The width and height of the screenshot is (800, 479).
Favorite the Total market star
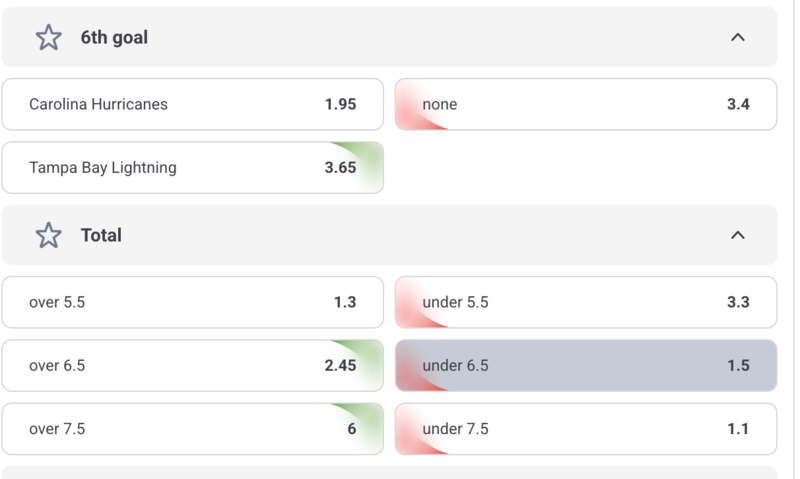coord(48,235)
